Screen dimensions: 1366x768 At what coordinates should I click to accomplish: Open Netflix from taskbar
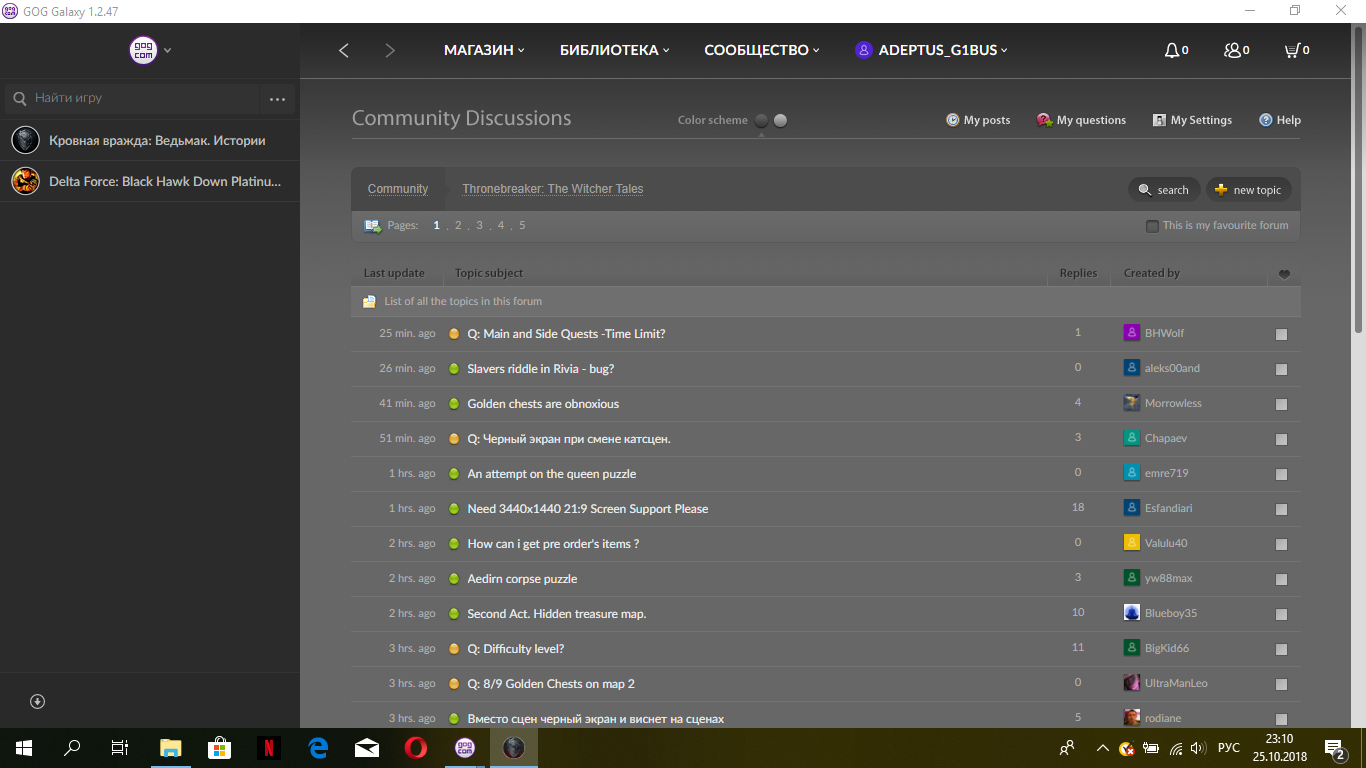[269, 747]
